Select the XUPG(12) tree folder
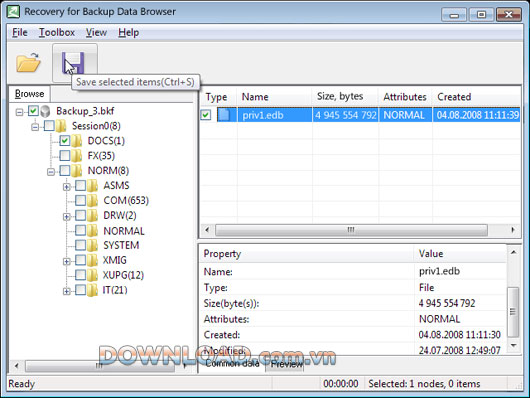This screenshot has width=530, height=398. tap(123, 275)
